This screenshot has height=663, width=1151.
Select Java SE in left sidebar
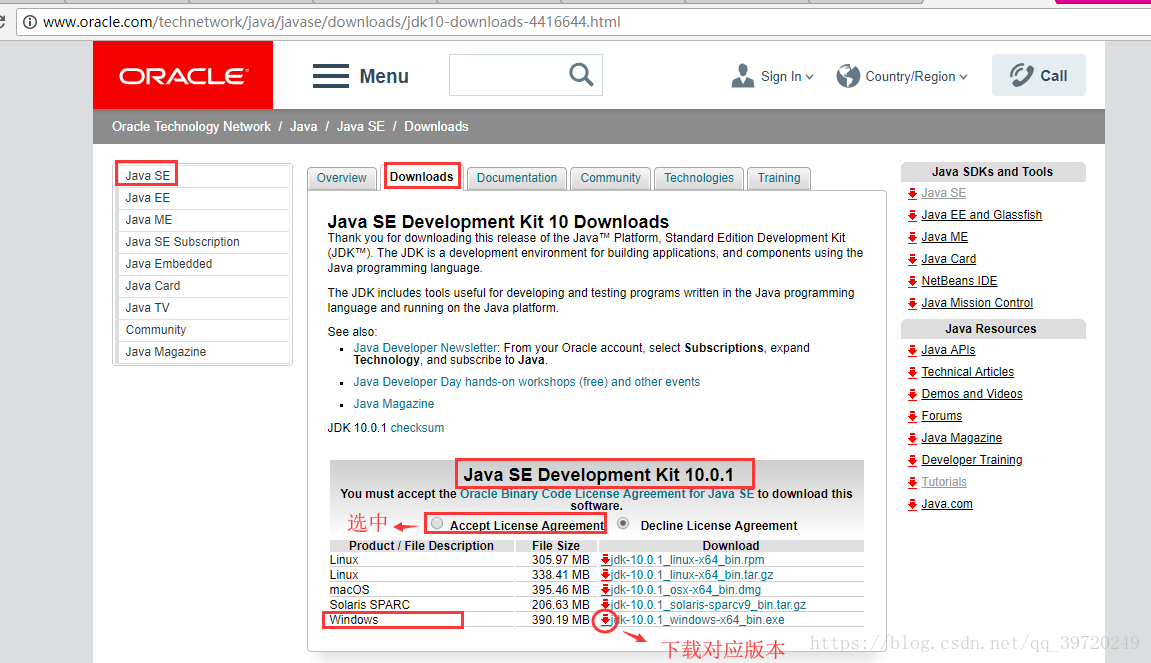203,175
